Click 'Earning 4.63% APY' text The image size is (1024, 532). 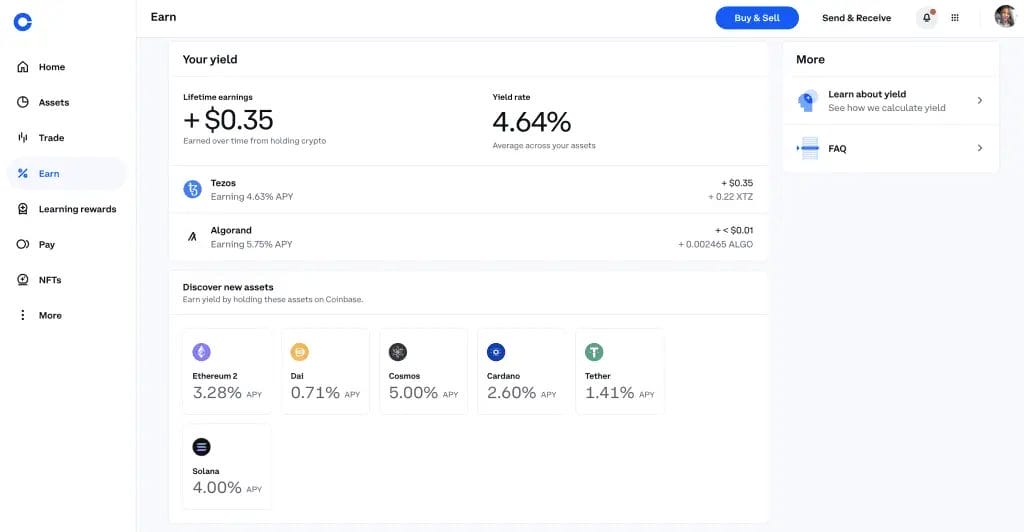click(251, 196)
